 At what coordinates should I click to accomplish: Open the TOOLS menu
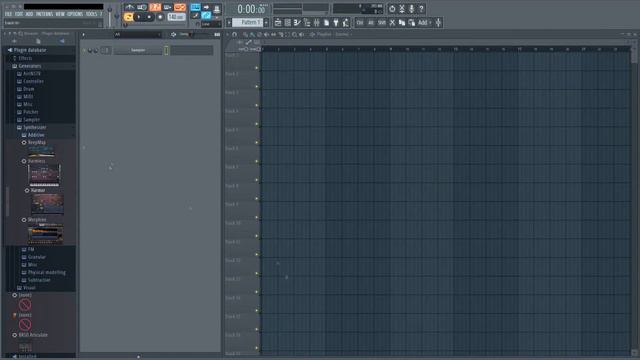(x=91, y=14)
